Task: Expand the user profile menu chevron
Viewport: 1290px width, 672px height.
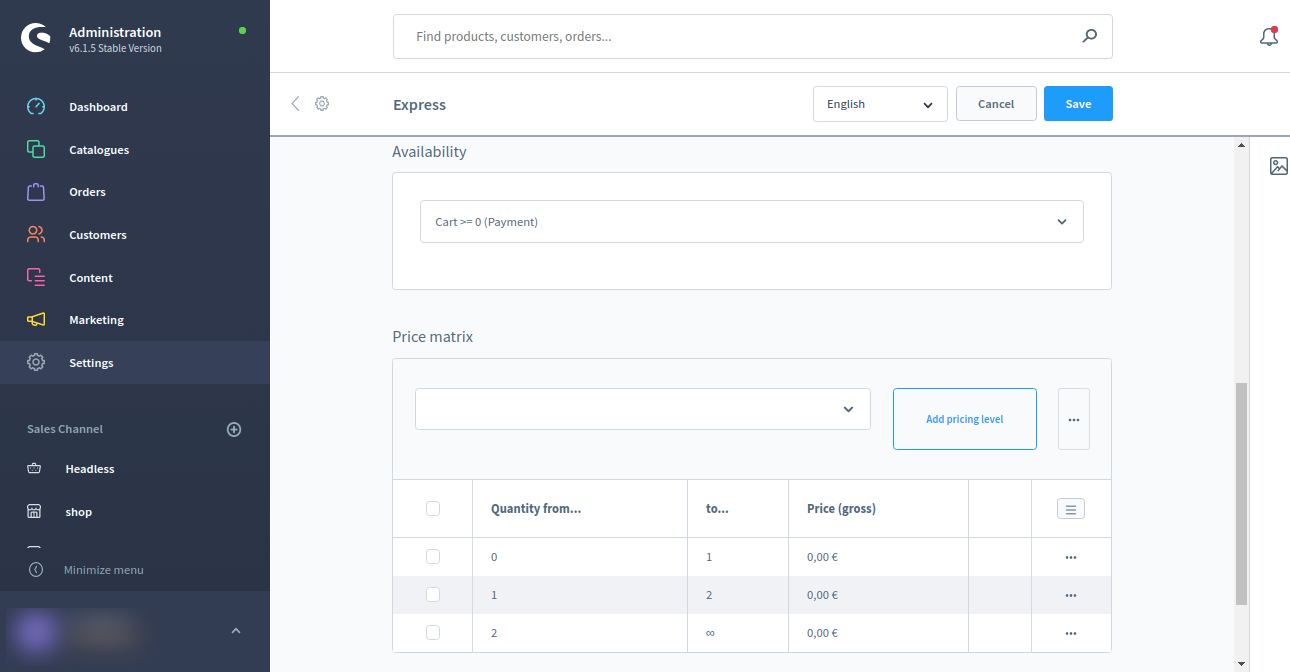Action: pos(236,631)
